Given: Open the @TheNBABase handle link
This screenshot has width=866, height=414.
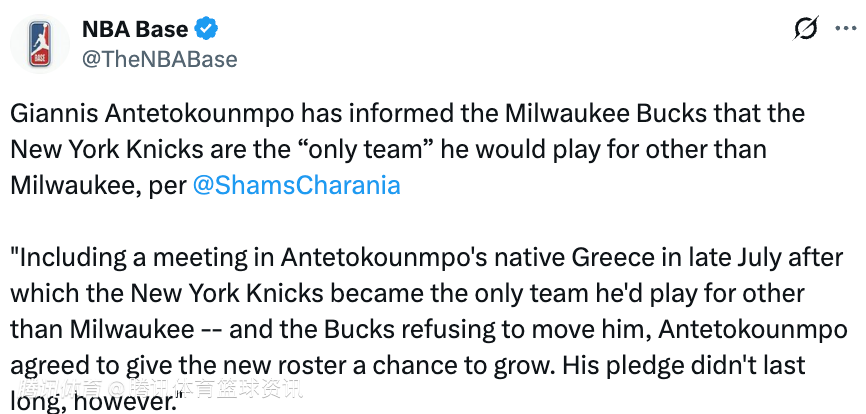Looking at the screenshot, I should 159,59.
